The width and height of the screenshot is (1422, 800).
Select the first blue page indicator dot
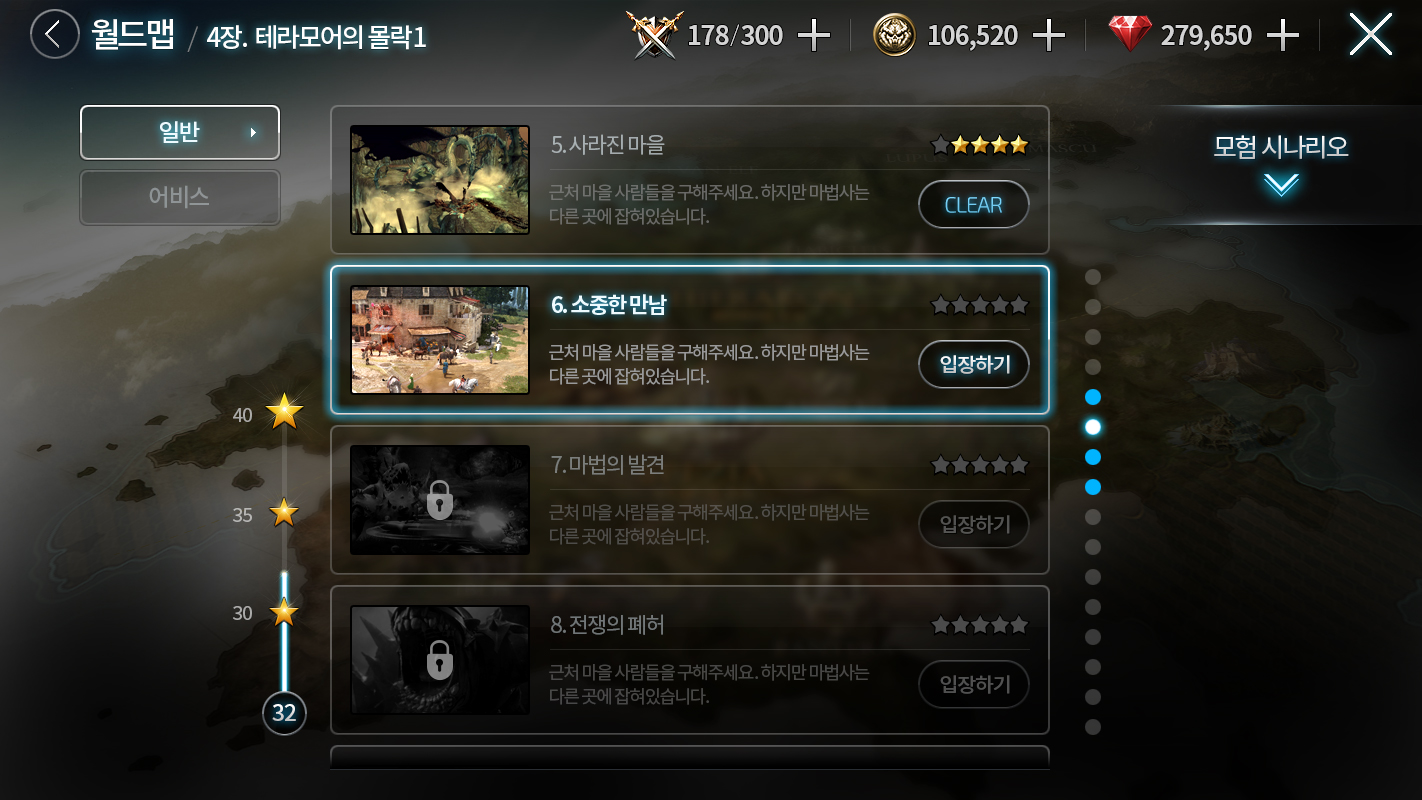[1093, 397]
